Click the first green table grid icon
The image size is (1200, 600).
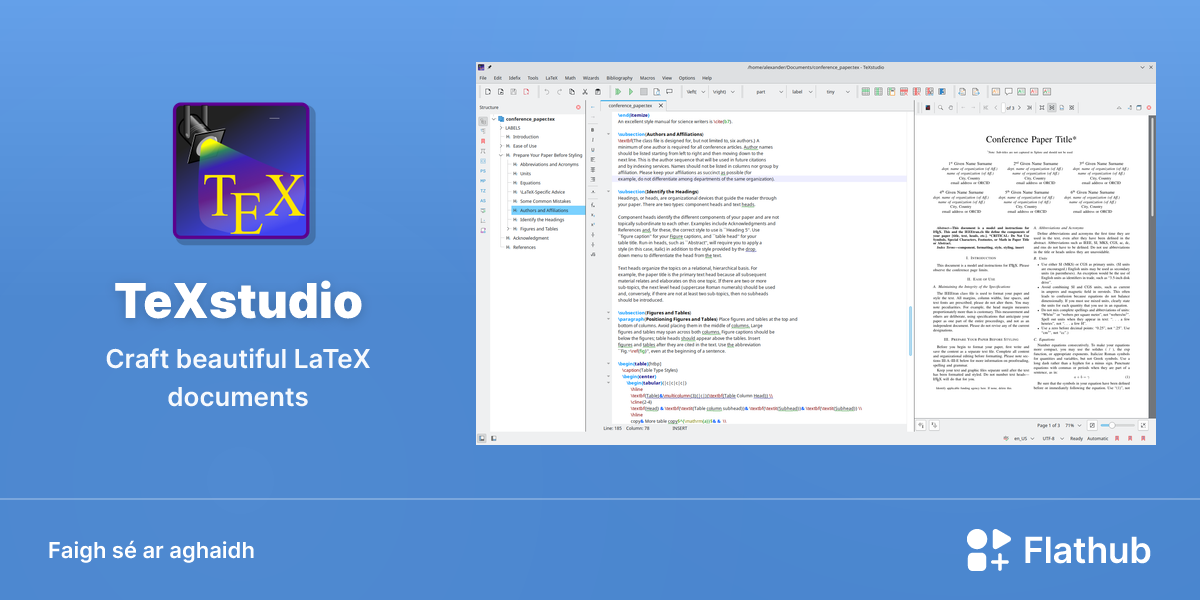click(x=866, y=92)
